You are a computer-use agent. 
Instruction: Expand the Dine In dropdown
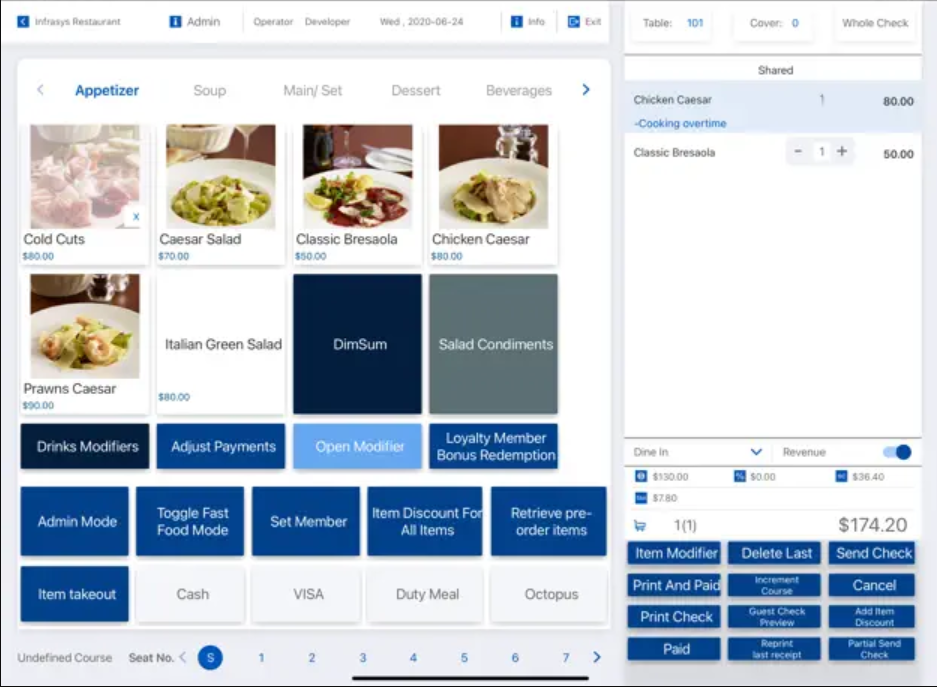(756, 452)
